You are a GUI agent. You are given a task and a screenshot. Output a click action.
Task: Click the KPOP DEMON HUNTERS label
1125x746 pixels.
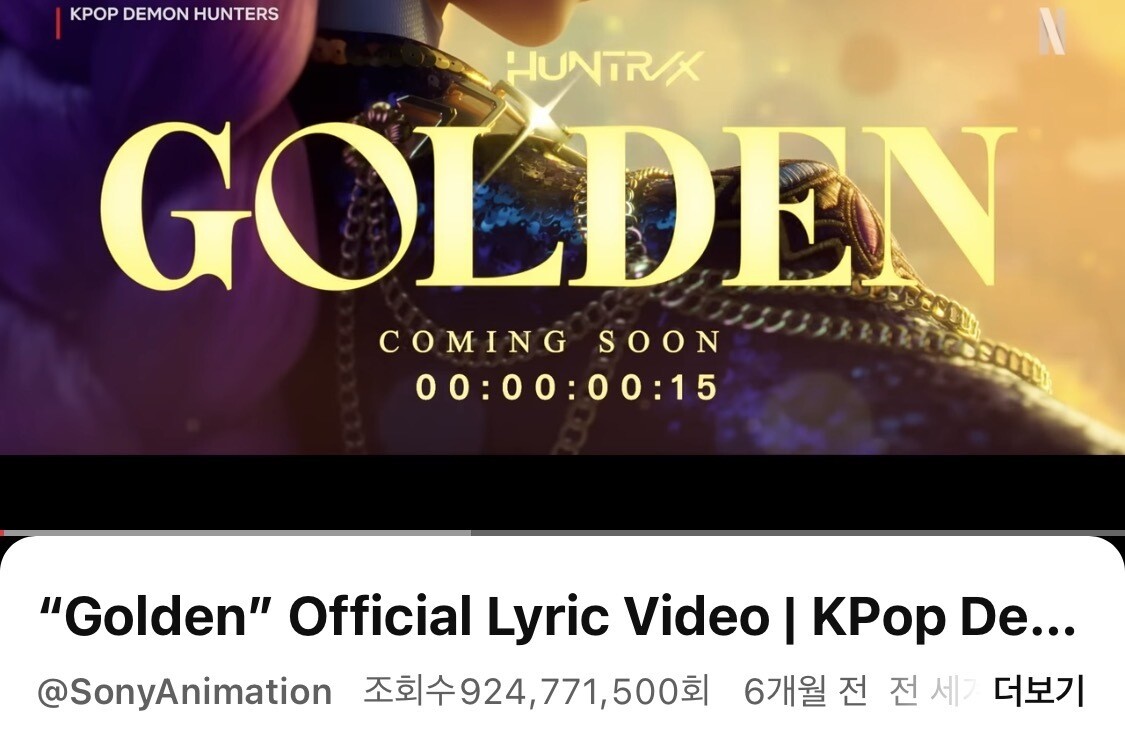tap(174, 14)
